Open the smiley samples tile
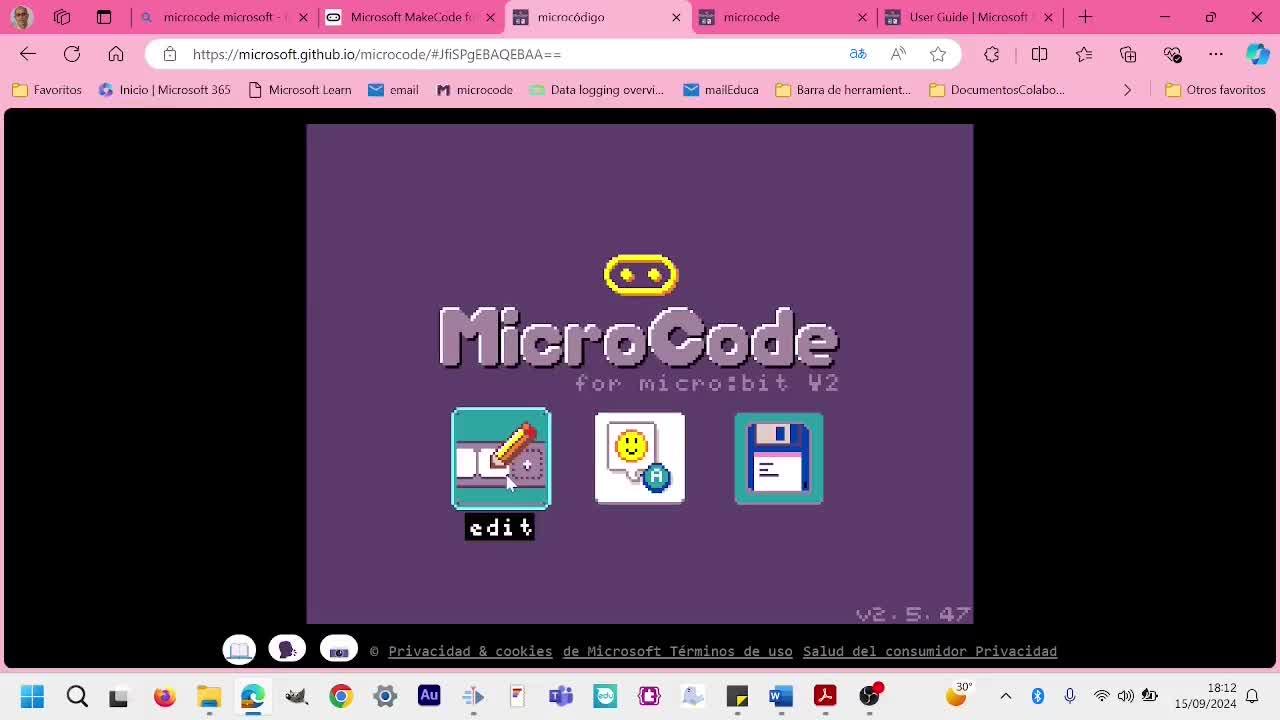The image size is (1280, 720). coord(640,458)
